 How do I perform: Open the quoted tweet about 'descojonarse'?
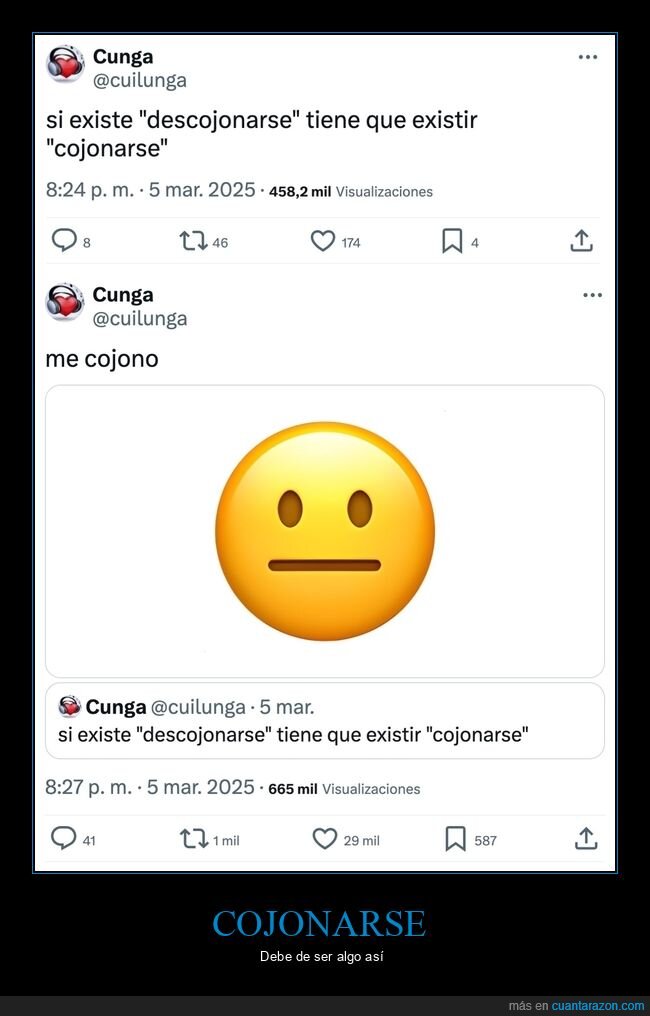pyautogui.click(x=325, y=721)
